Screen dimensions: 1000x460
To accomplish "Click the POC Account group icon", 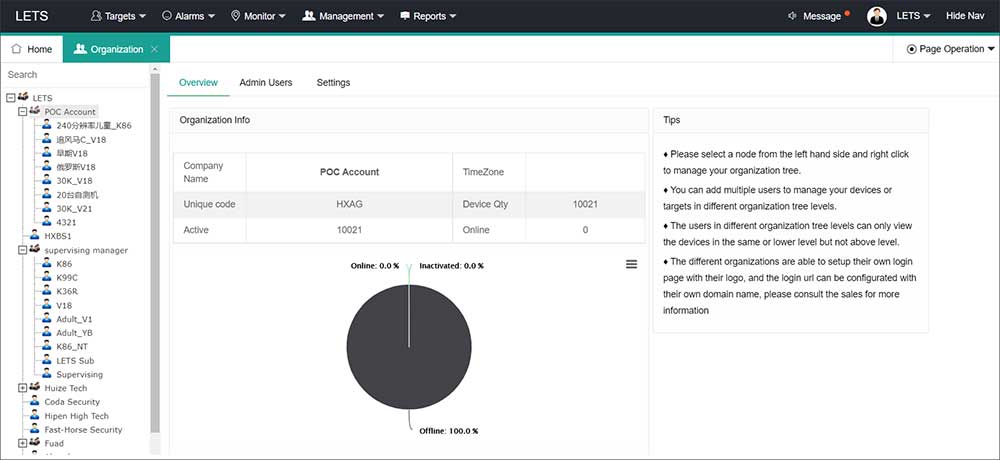I will 35,112.
